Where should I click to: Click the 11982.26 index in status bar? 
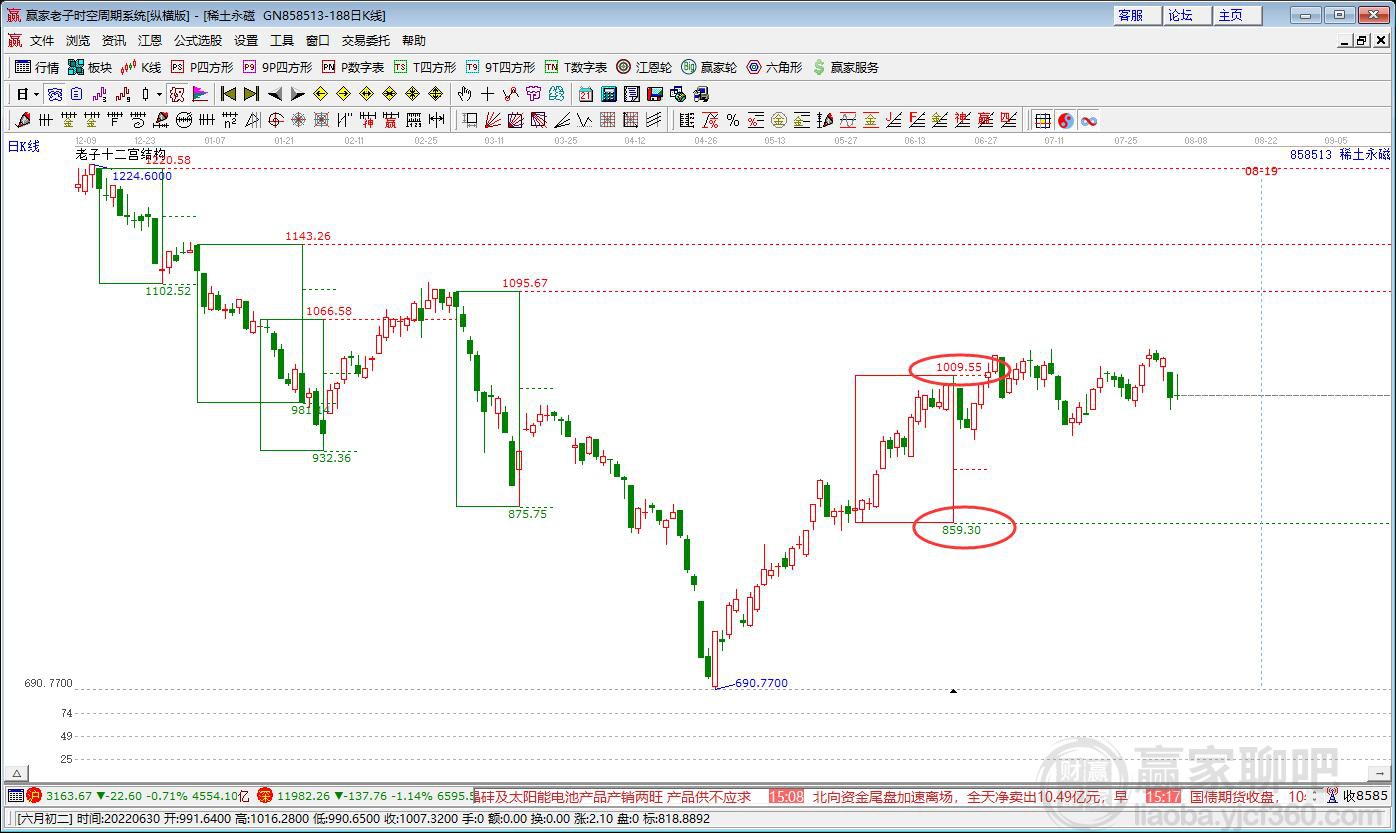(305, 796)
